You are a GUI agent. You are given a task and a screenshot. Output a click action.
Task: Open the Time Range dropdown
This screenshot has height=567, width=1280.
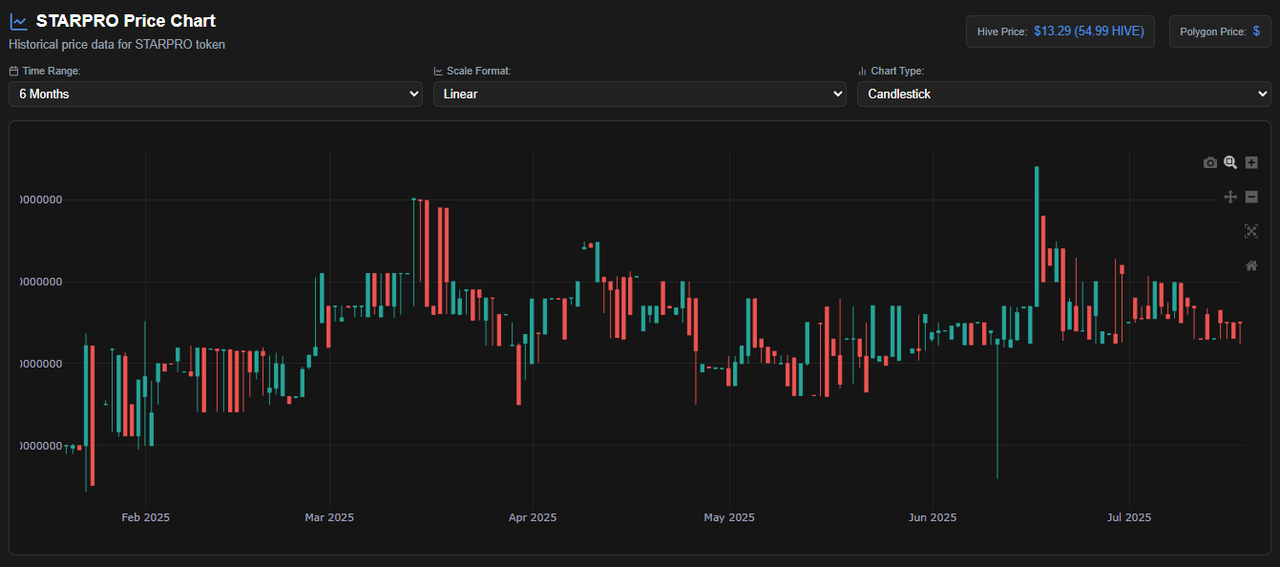[215, 94]
